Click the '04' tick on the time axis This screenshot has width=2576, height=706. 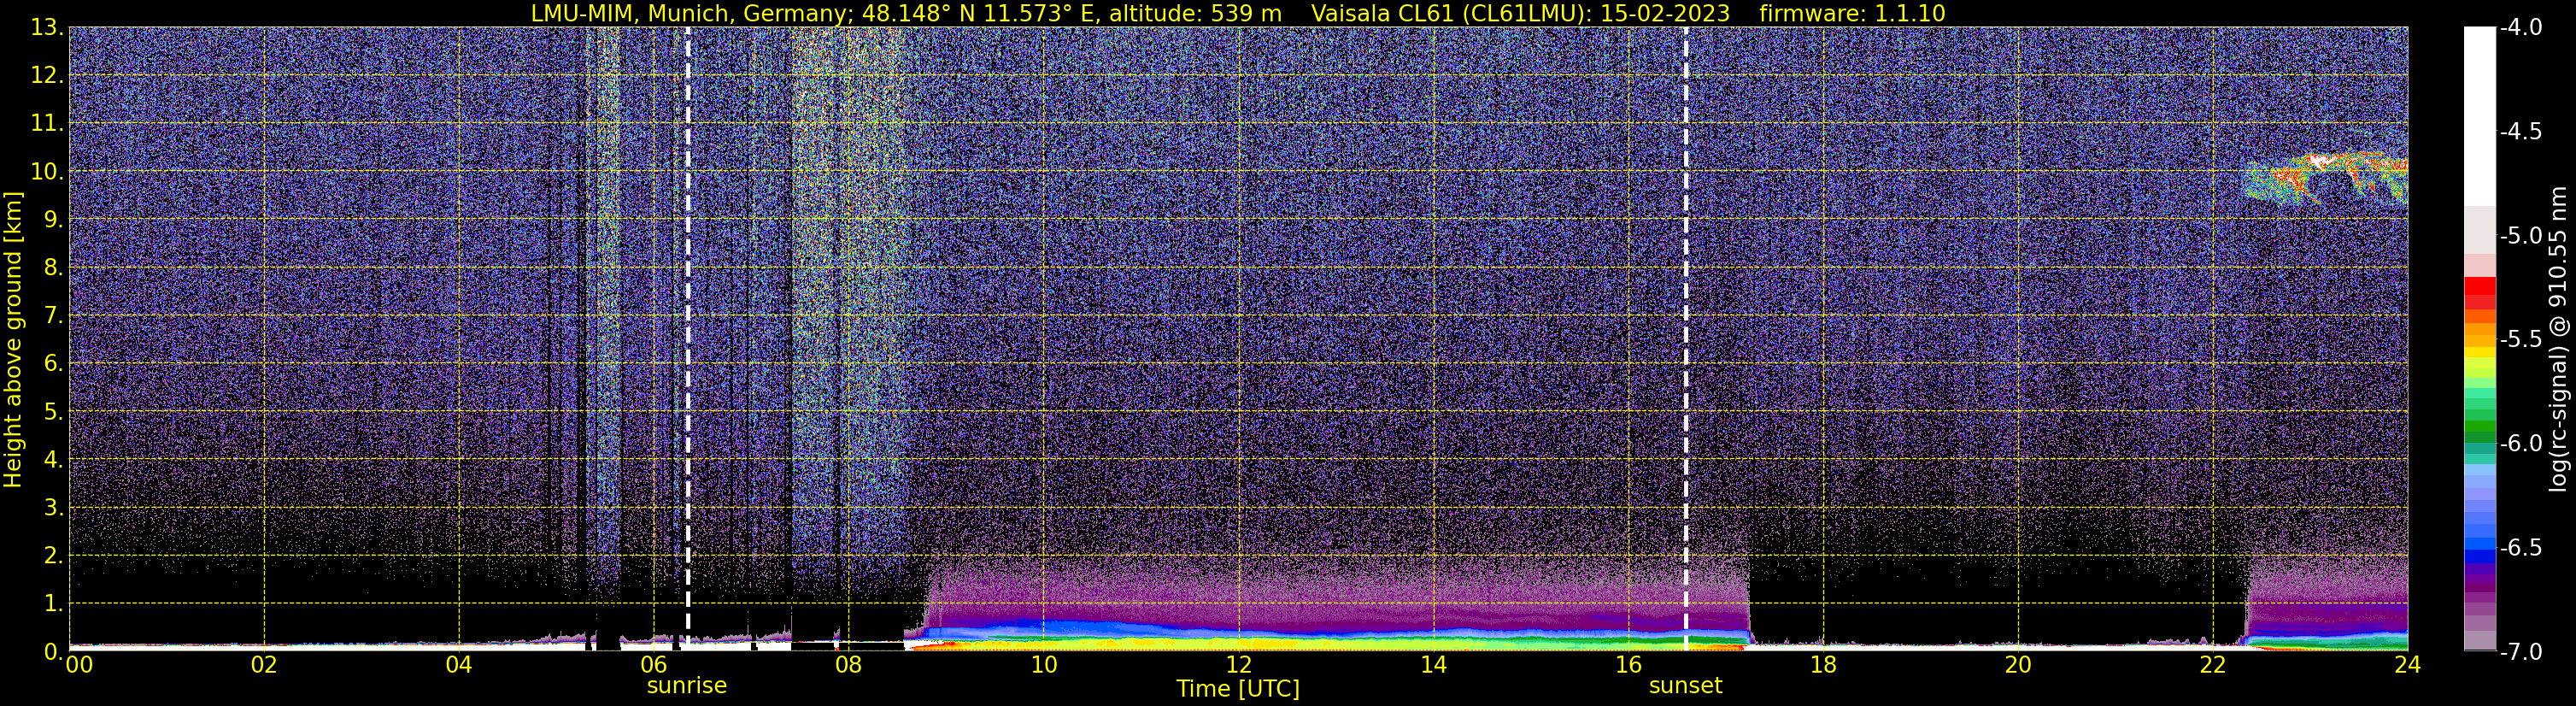(x=459, y=665)
